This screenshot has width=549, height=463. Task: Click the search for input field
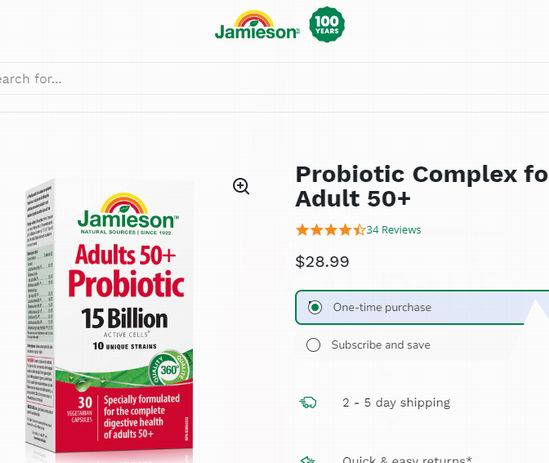tap(274, 79)
